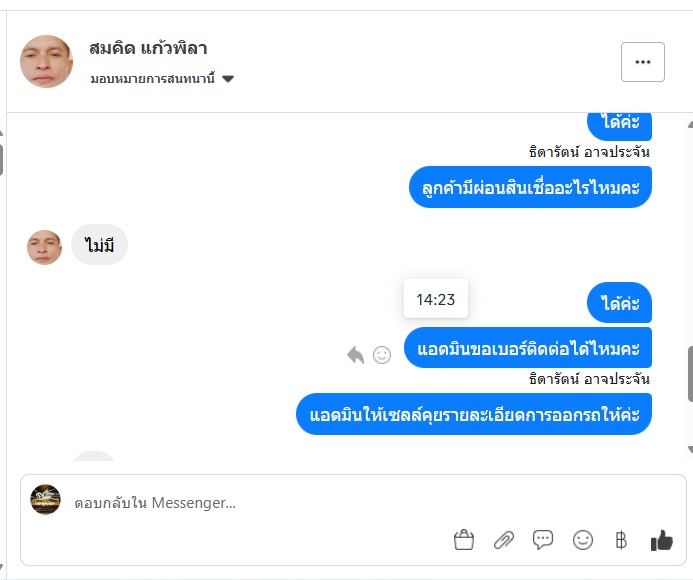Click the สมคิด แก้วพิลา contact name
This screenshot has height=580, width=693.
tap(148, 48)
